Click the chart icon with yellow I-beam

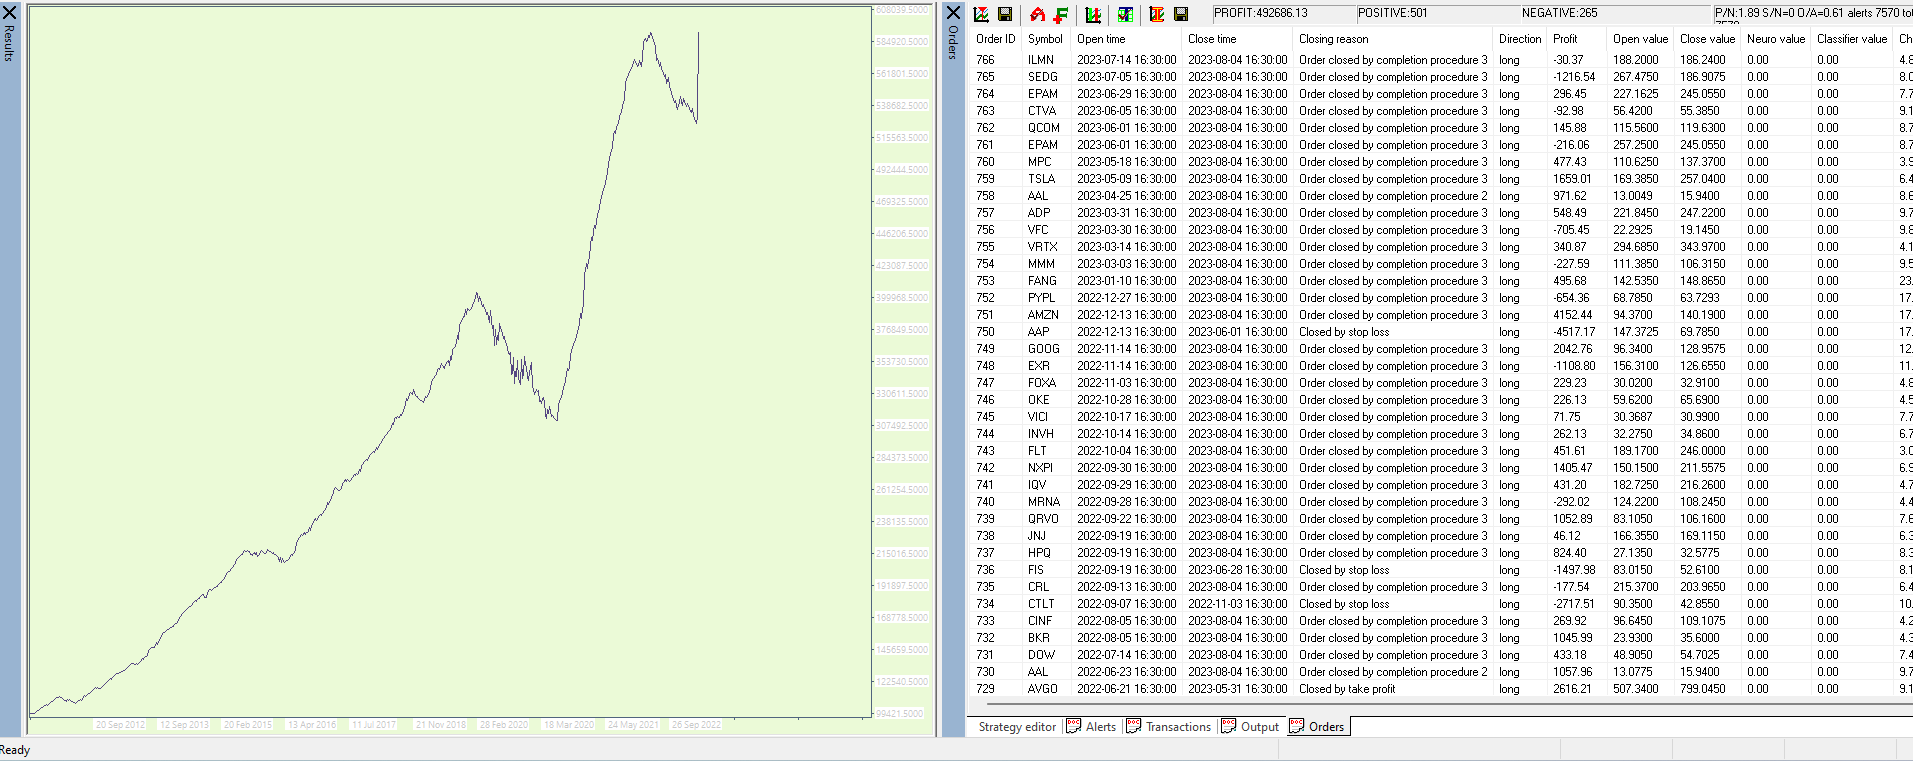coord(1157,14)
